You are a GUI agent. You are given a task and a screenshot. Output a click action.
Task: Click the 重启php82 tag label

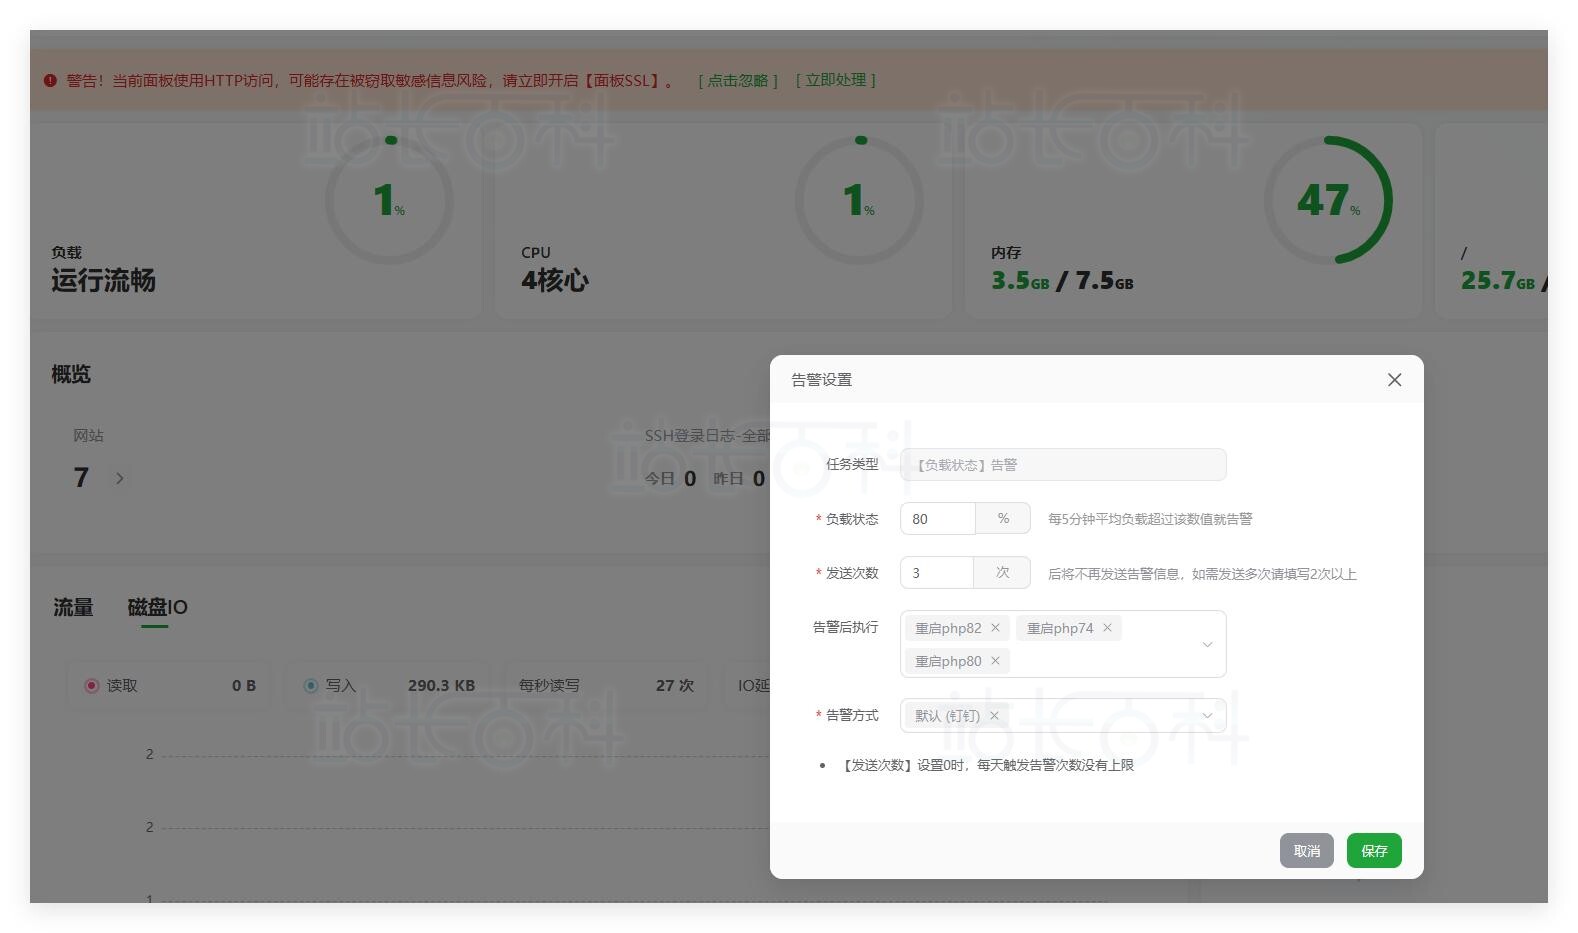tap(948, 628)
